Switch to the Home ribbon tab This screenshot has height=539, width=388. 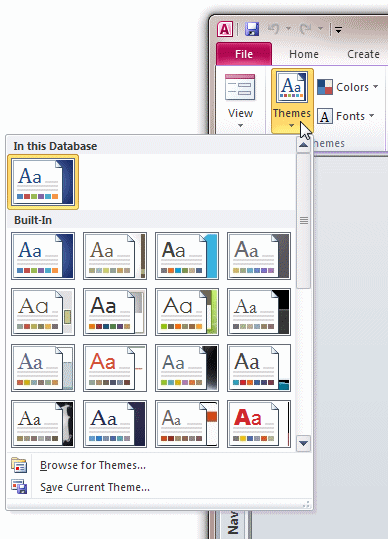click(304, 54)
